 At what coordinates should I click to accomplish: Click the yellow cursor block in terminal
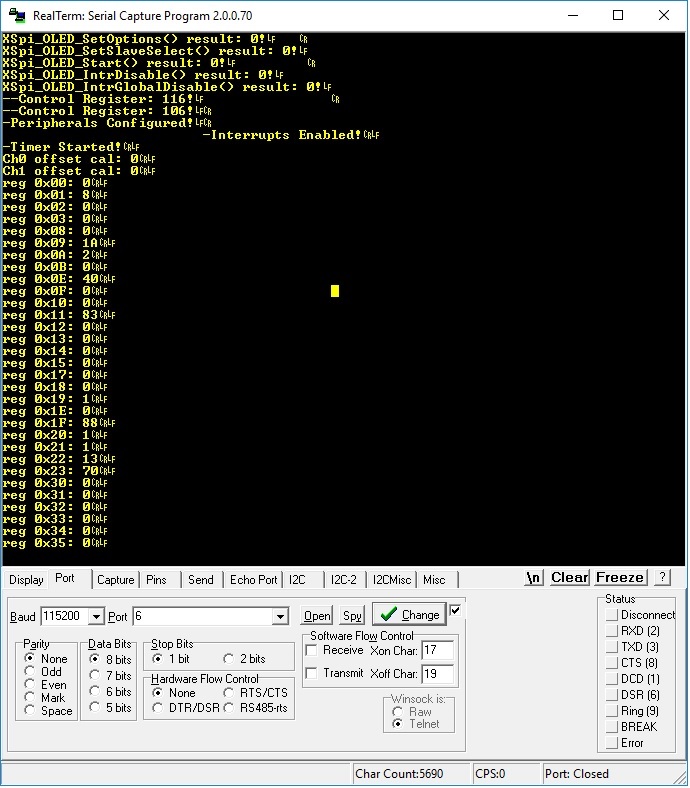[x=335, y=291]
